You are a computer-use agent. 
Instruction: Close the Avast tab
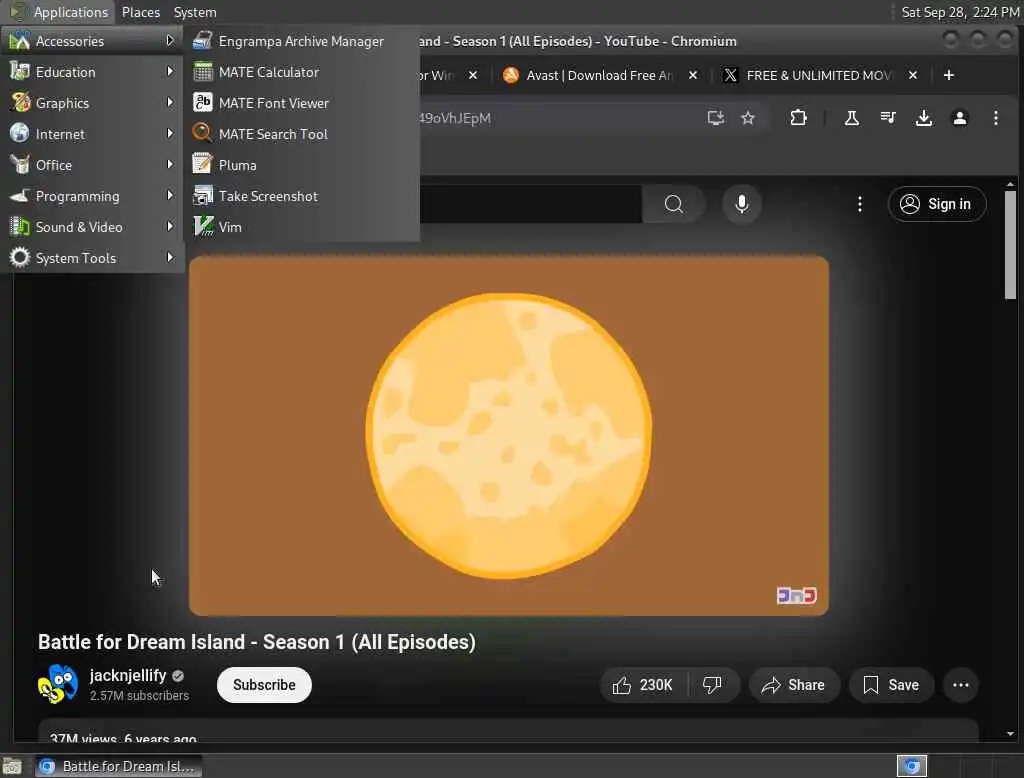click(x=693, y=75)
